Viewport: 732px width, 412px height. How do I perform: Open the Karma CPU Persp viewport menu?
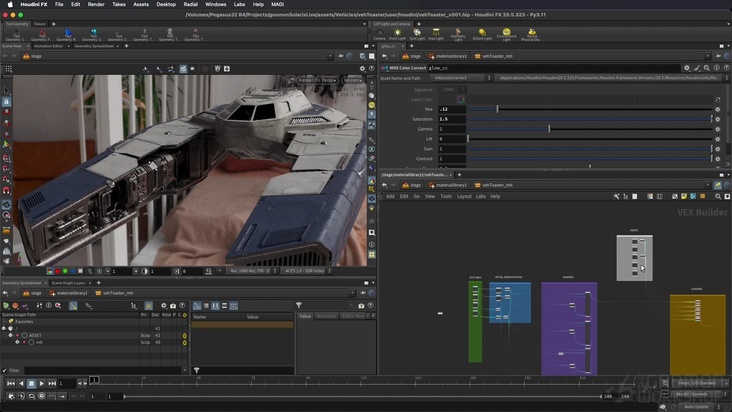[x=317, y=80]
